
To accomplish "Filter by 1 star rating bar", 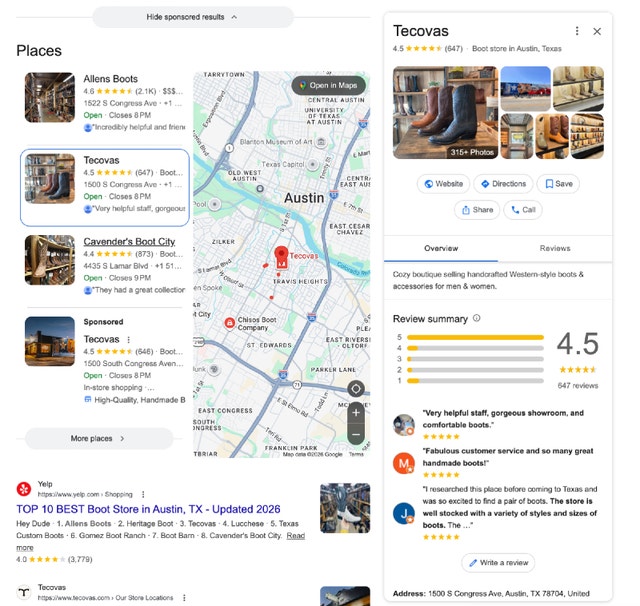I will 475,381.
